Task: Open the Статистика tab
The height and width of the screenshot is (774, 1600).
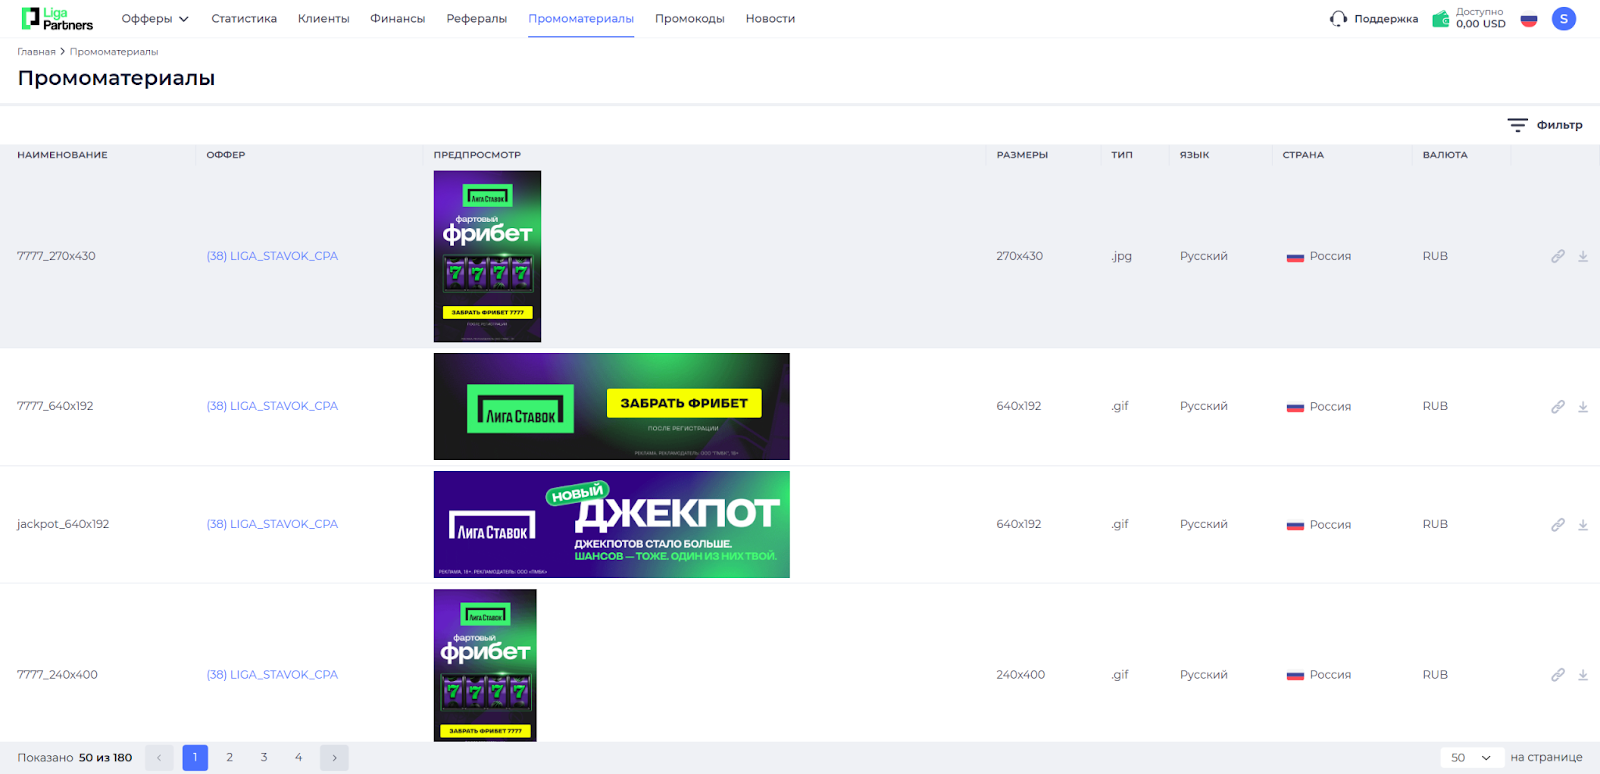Action: 244,19
